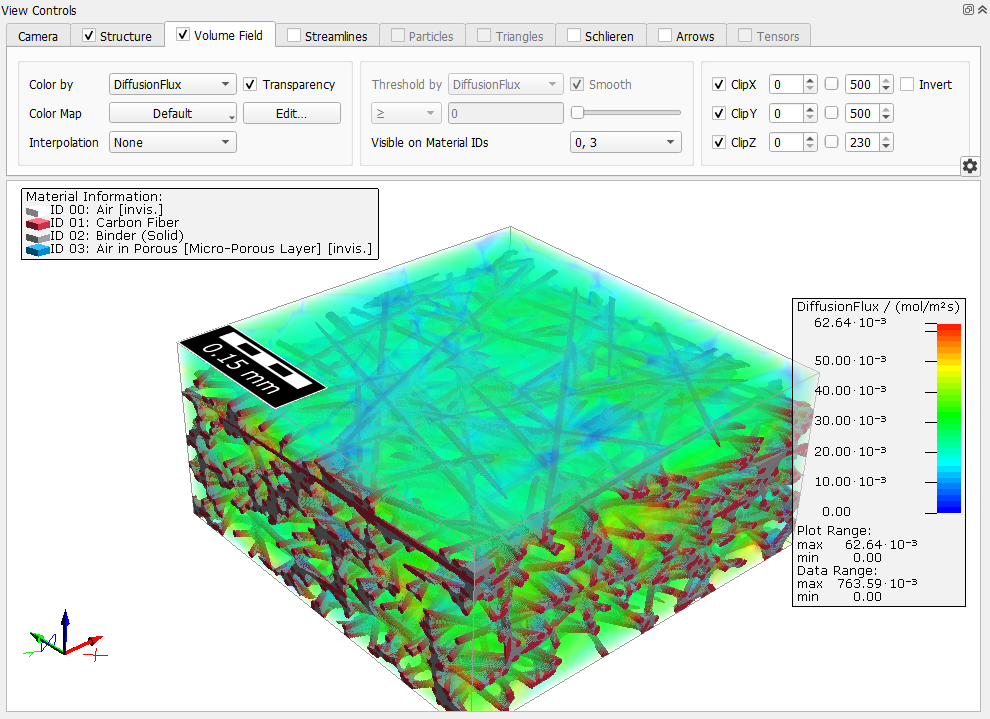Click the ClipZ max value field showing 230
990x719 pixels.
pos(863,142)
